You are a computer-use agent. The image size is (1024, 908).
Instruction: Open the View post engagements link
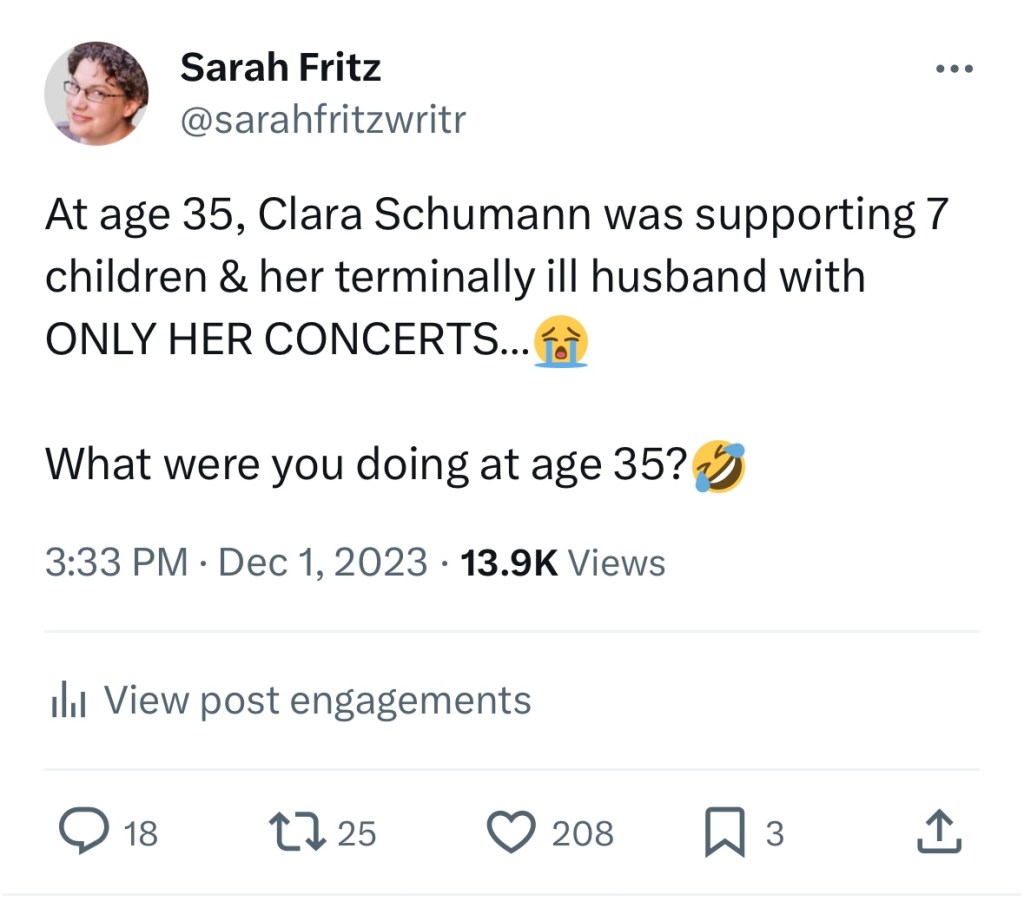pos(317,700)
